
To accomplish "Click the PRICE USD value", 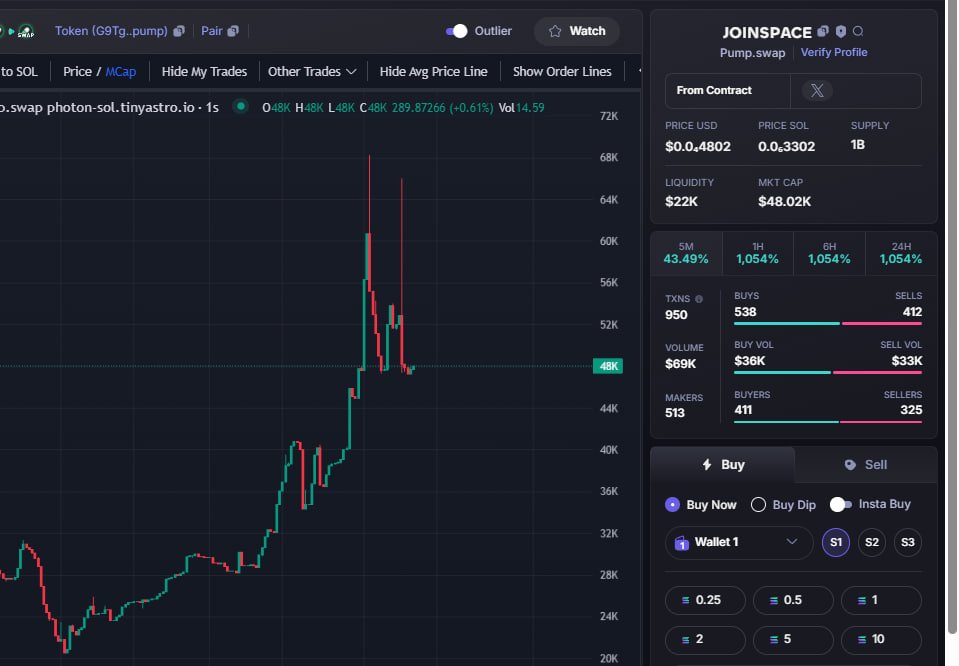I will 698,147.
